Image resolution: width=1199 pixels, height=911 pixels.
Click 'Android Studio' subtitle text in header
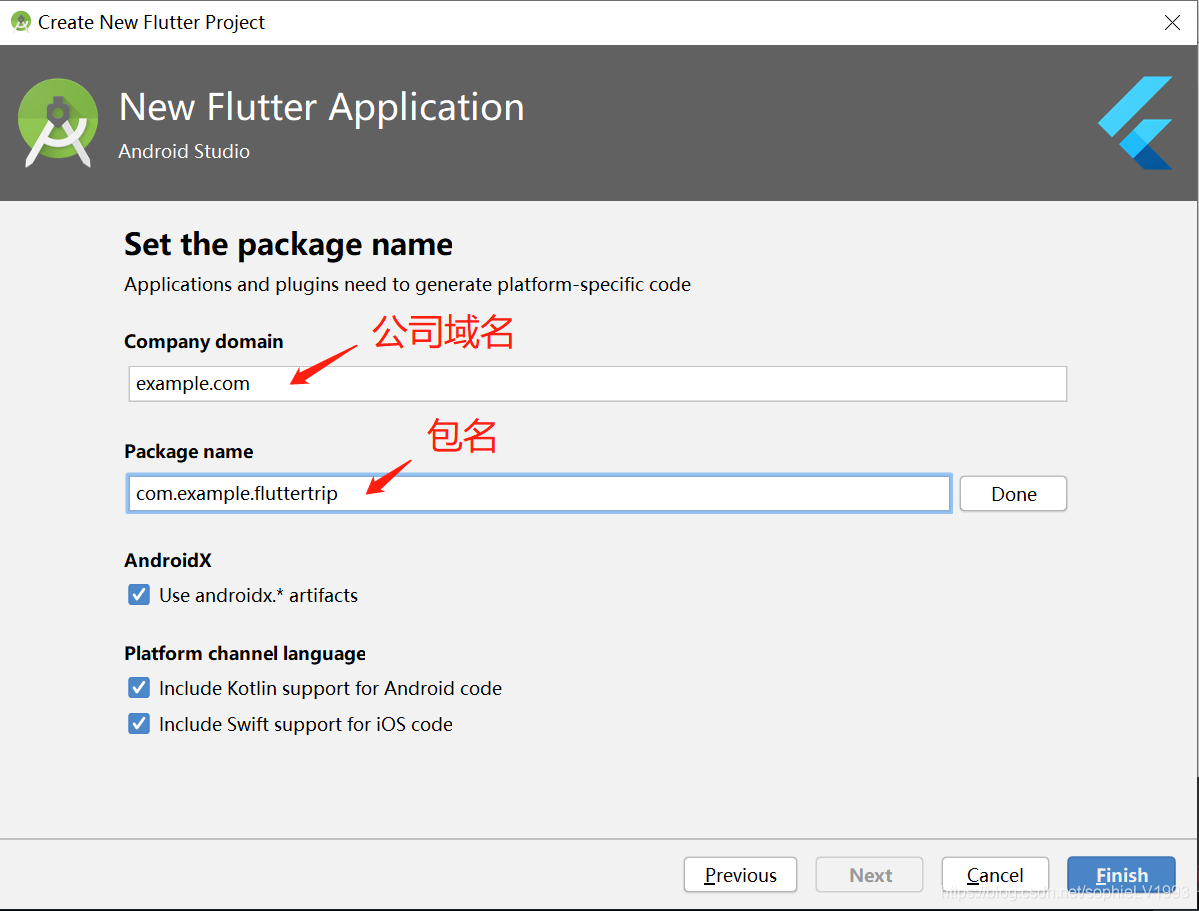tap(184, 151)
